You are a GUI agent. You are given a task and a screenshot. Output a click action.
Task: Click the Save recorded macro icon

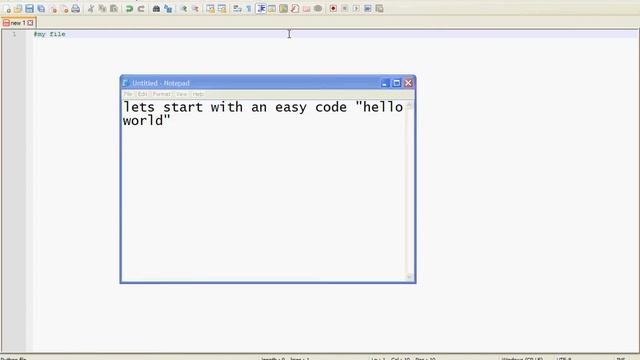(x=379, y=9)
